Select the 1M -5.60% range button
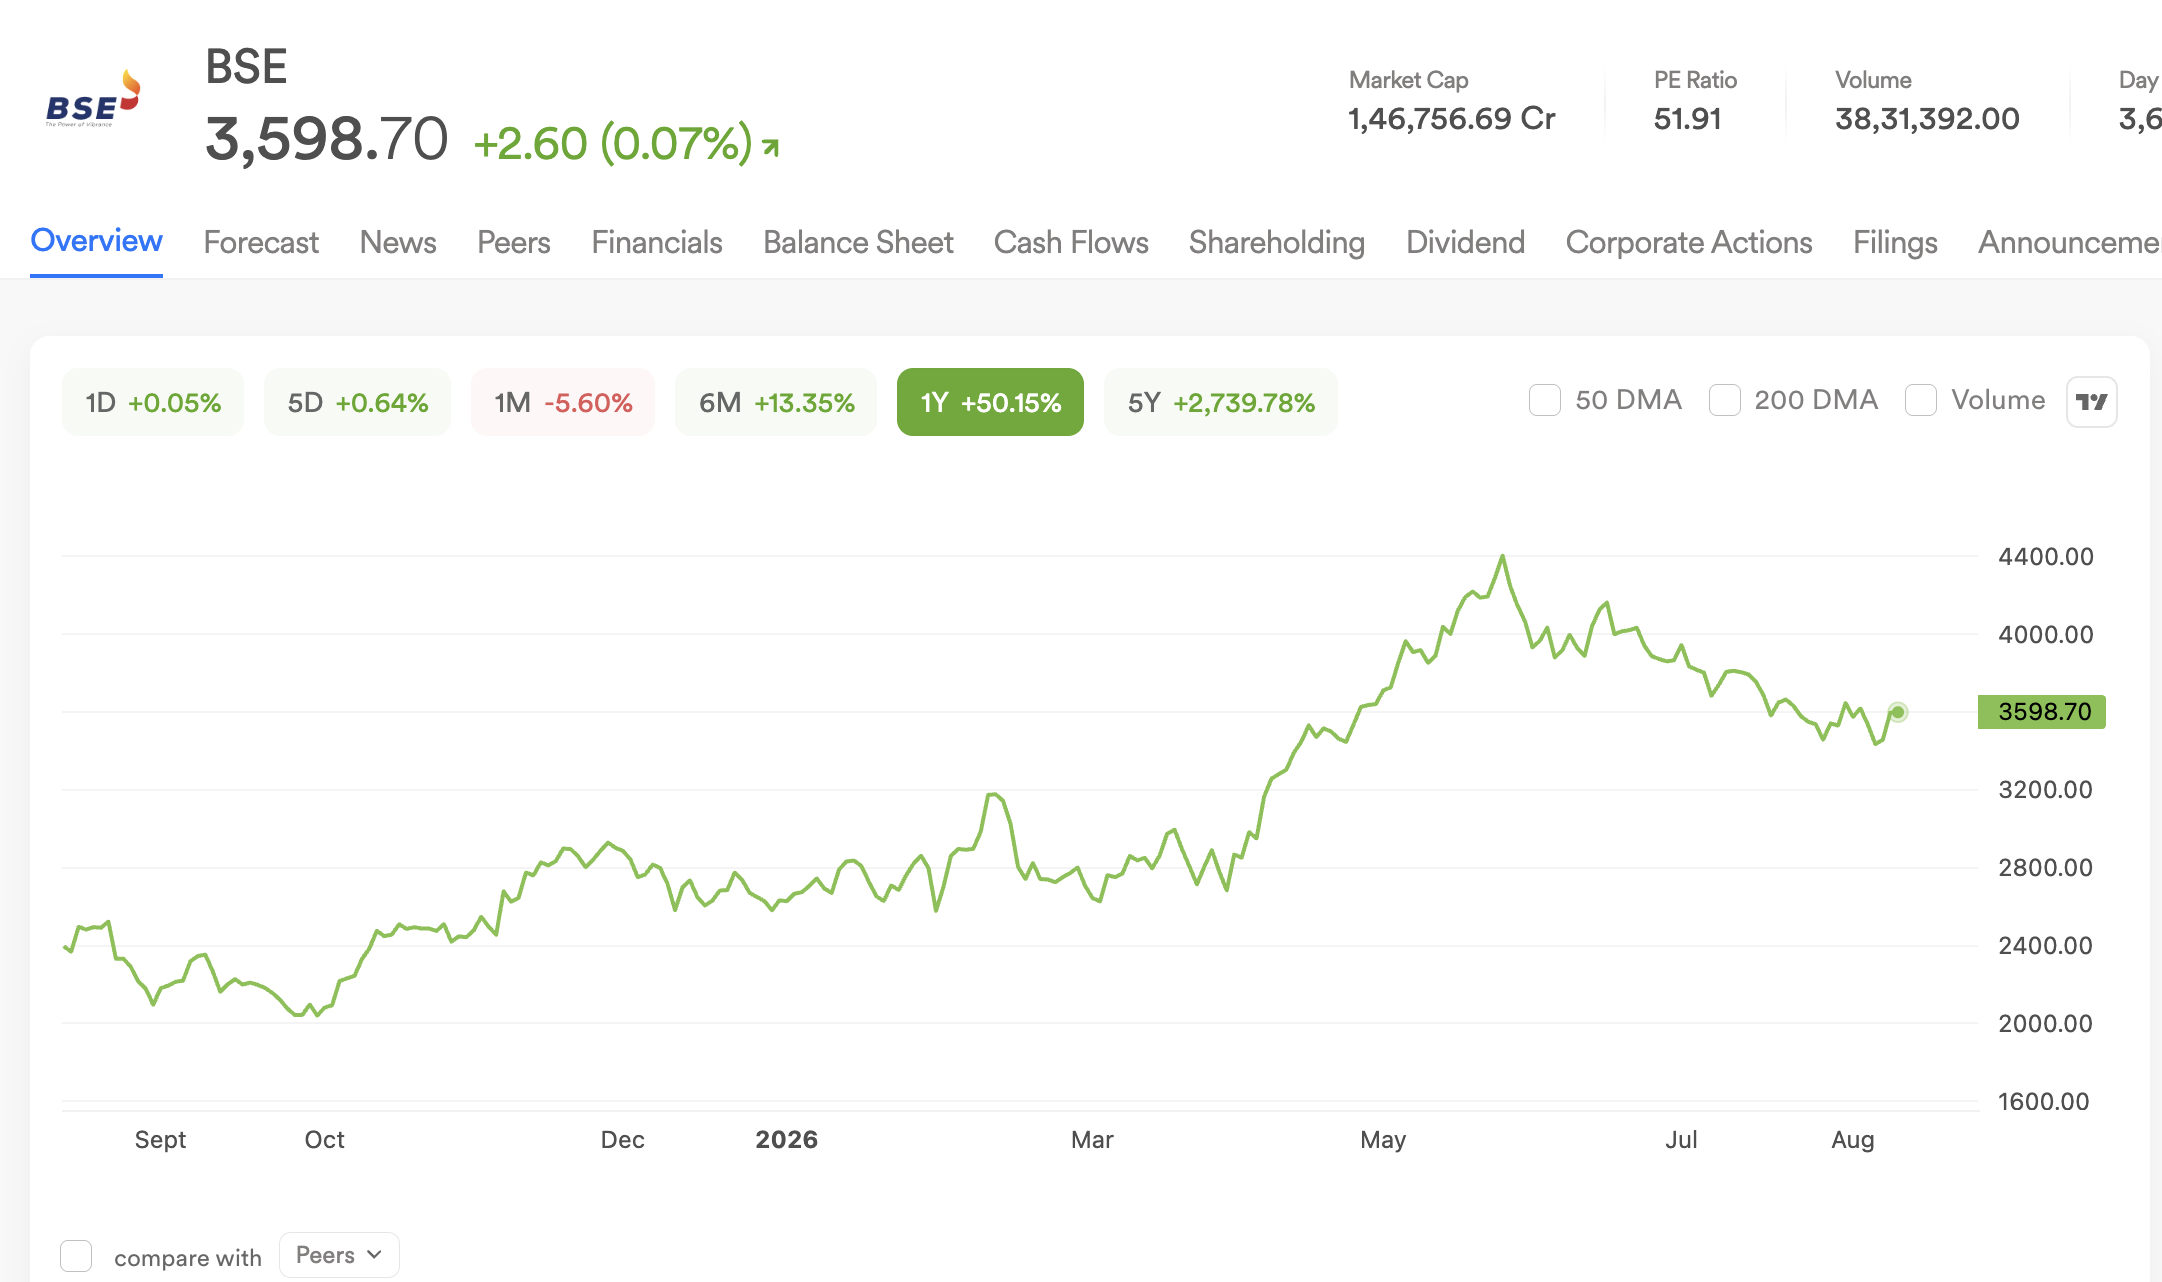Screen dimensions: 2162x1282 pos(563,402)
